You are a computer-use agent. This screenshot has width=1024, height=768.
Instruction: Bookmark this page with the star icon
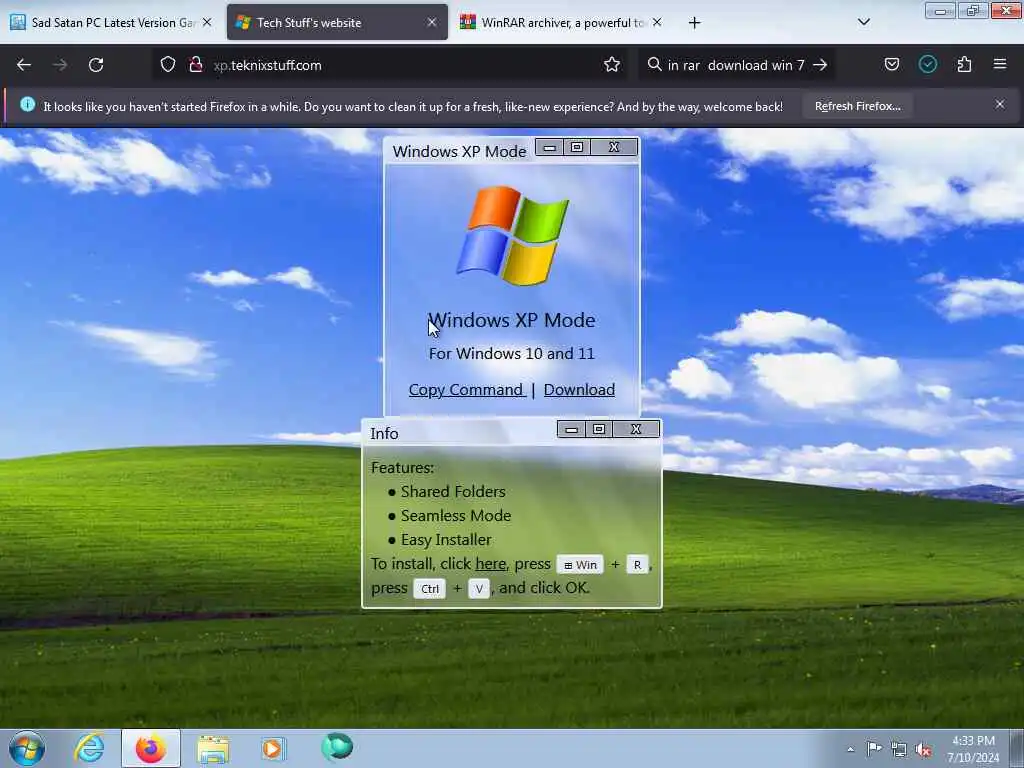[611, 65]
